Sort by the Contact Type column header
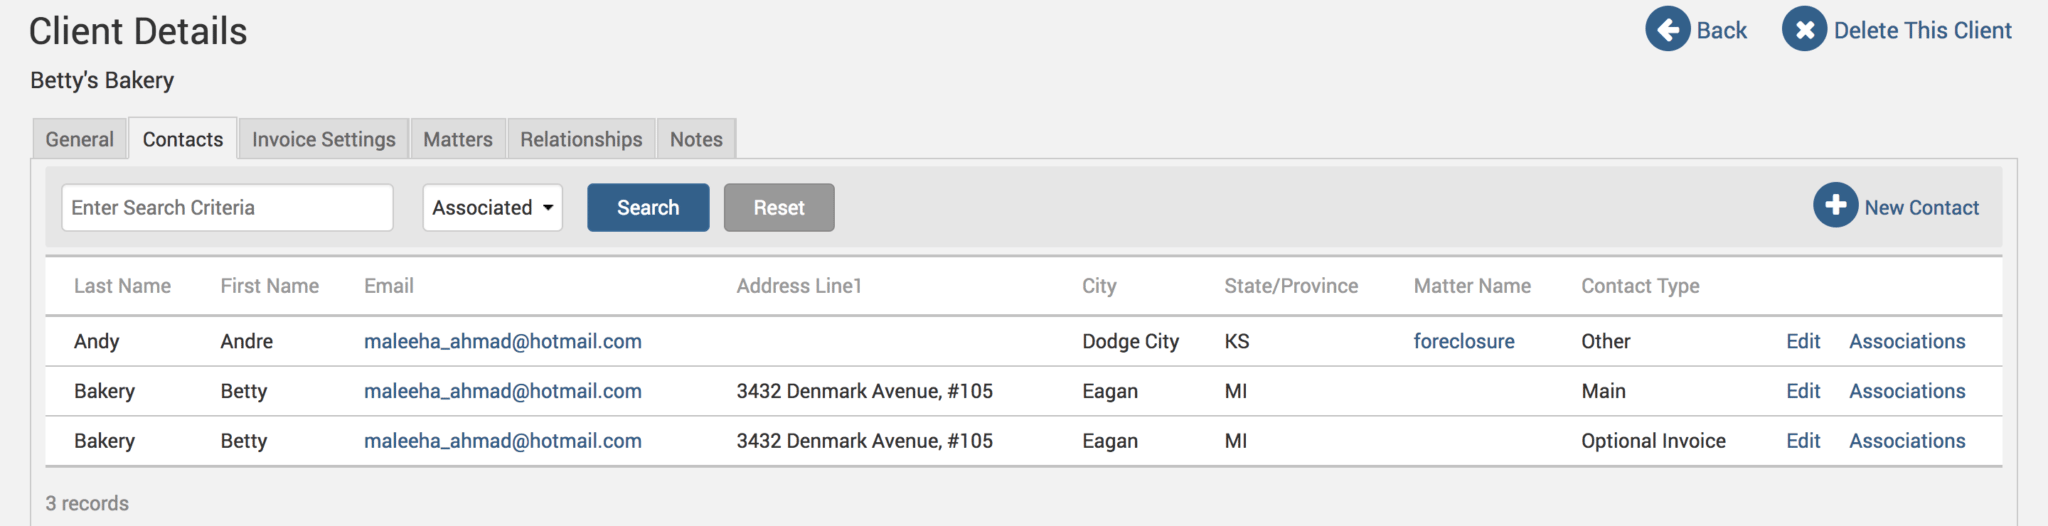This screenshot has height=526, width=2048. (1640, 286)
